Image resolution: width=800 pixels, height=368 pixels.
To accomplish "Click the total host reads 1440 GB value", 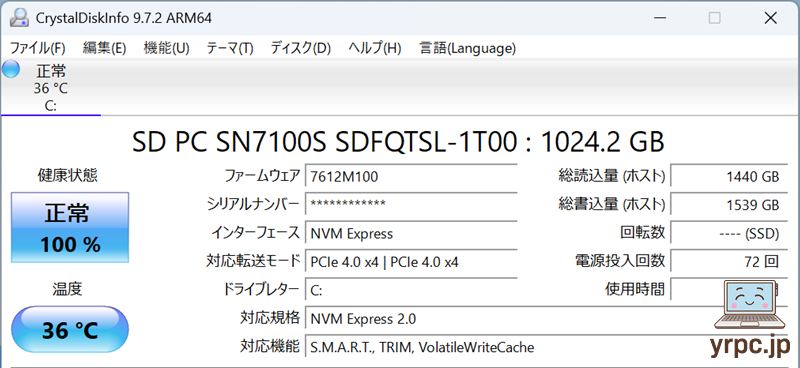I will (729, 177).
